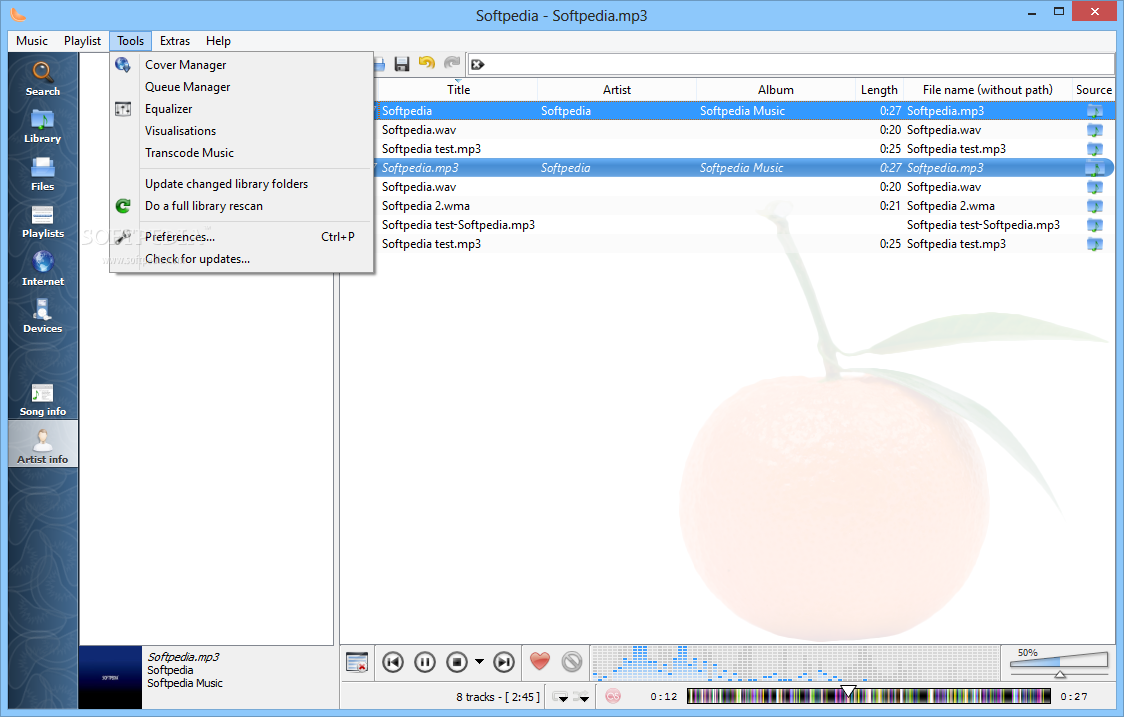1124x717 pixels.
Task: Click the yellow undo arrow icon
Action: click(x=427, y=64)
